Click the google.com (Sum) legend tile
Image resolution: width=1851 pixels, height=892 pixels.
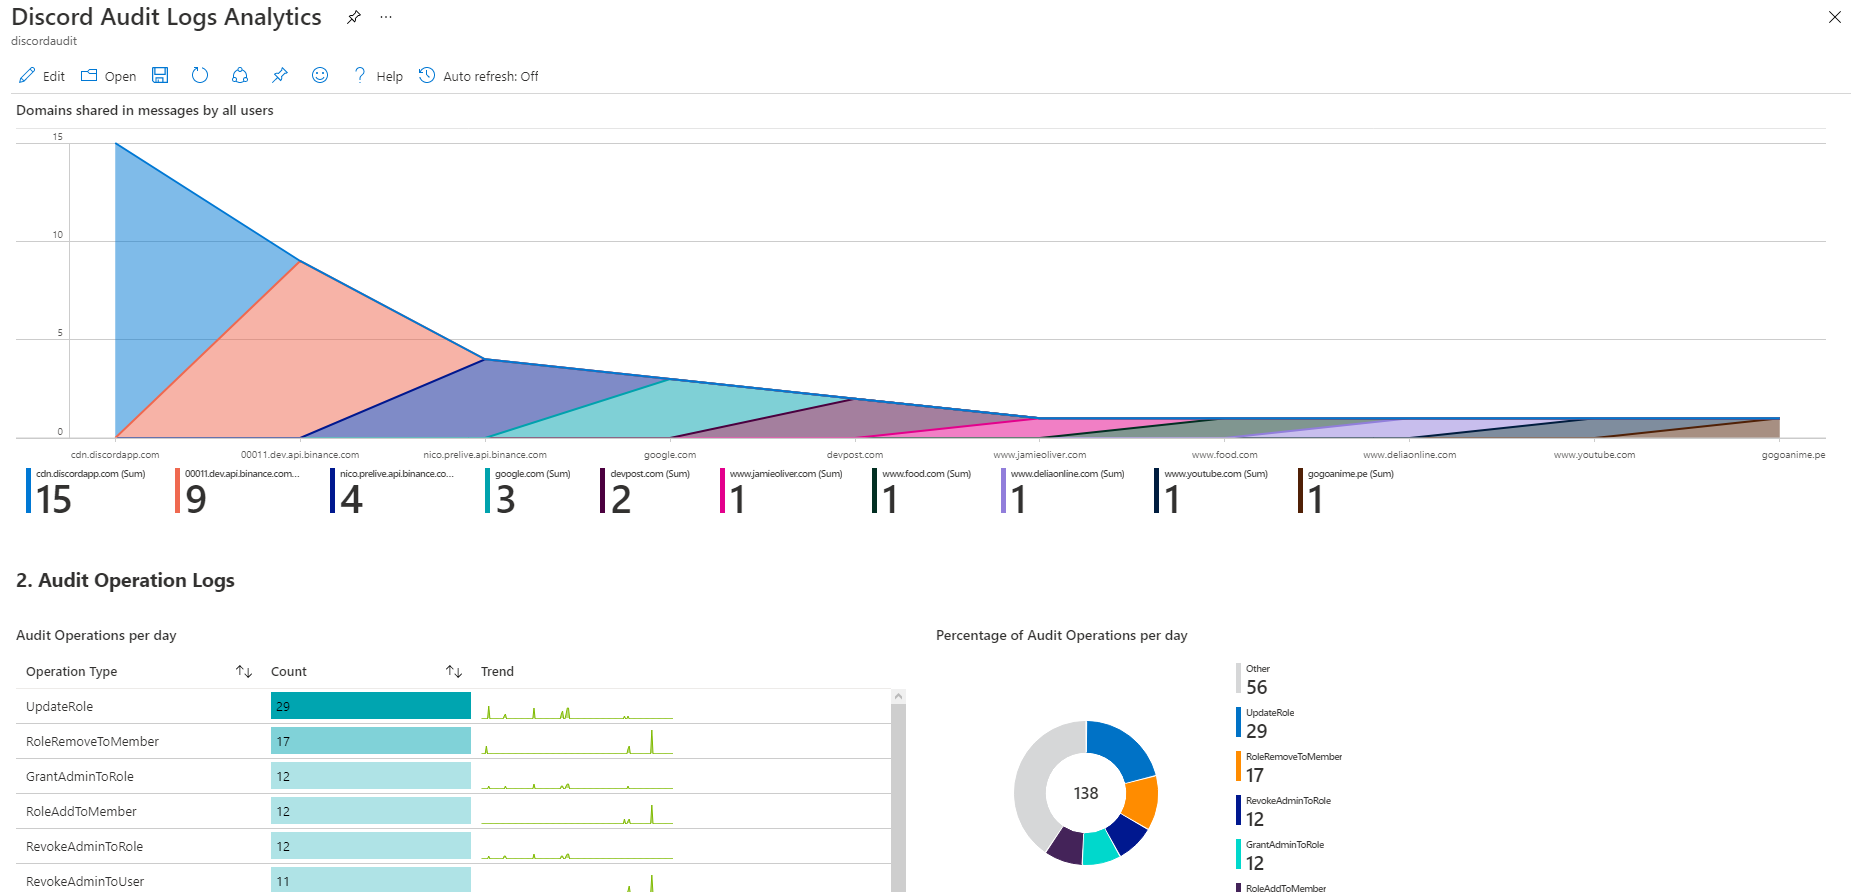pos(529,491)
